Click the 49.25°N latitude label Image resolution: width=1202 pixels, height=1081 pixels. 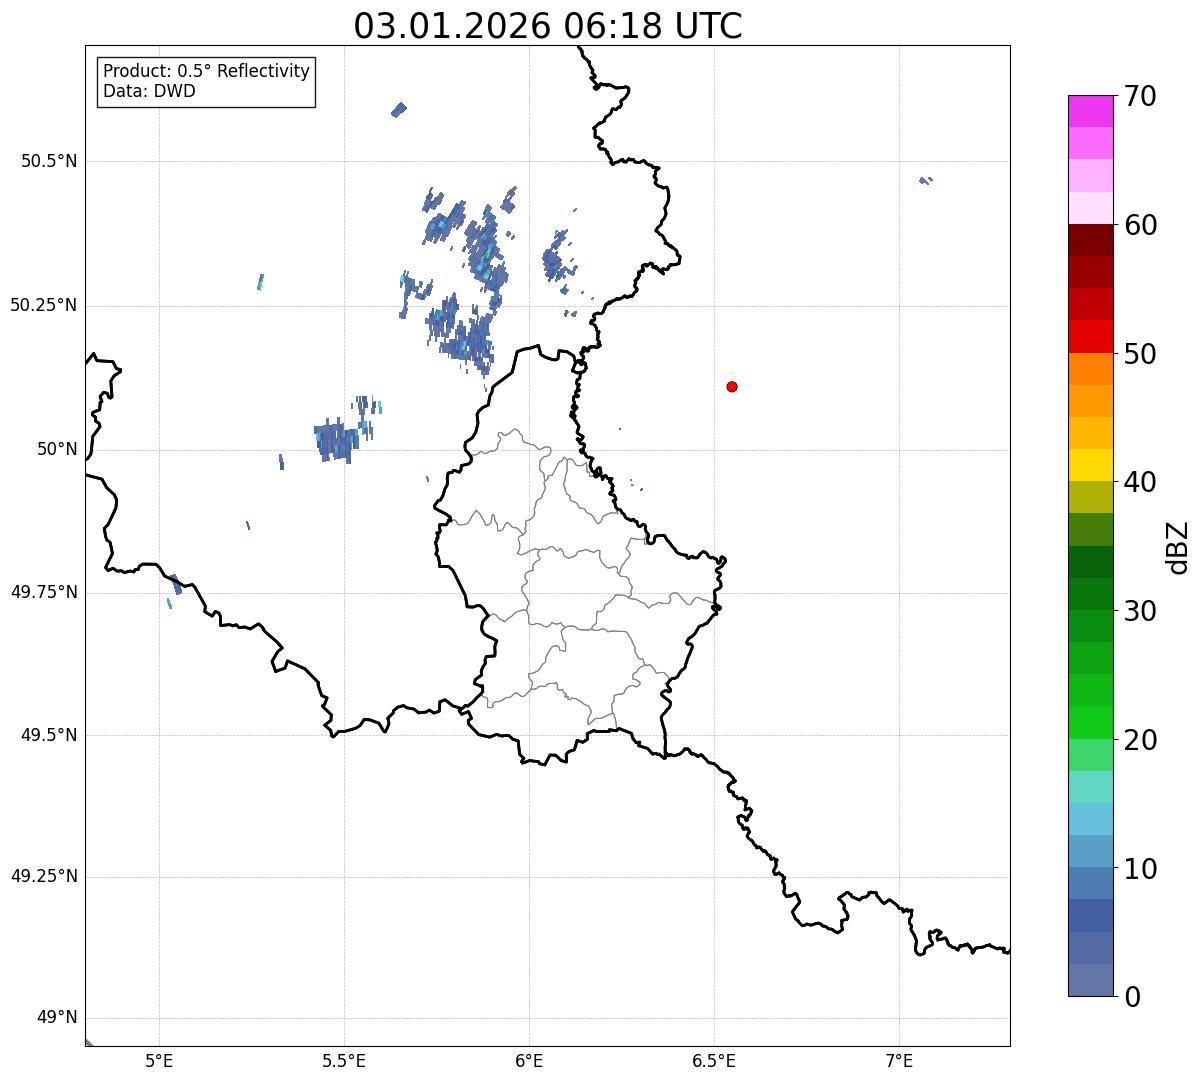click(x=44, y=876)
